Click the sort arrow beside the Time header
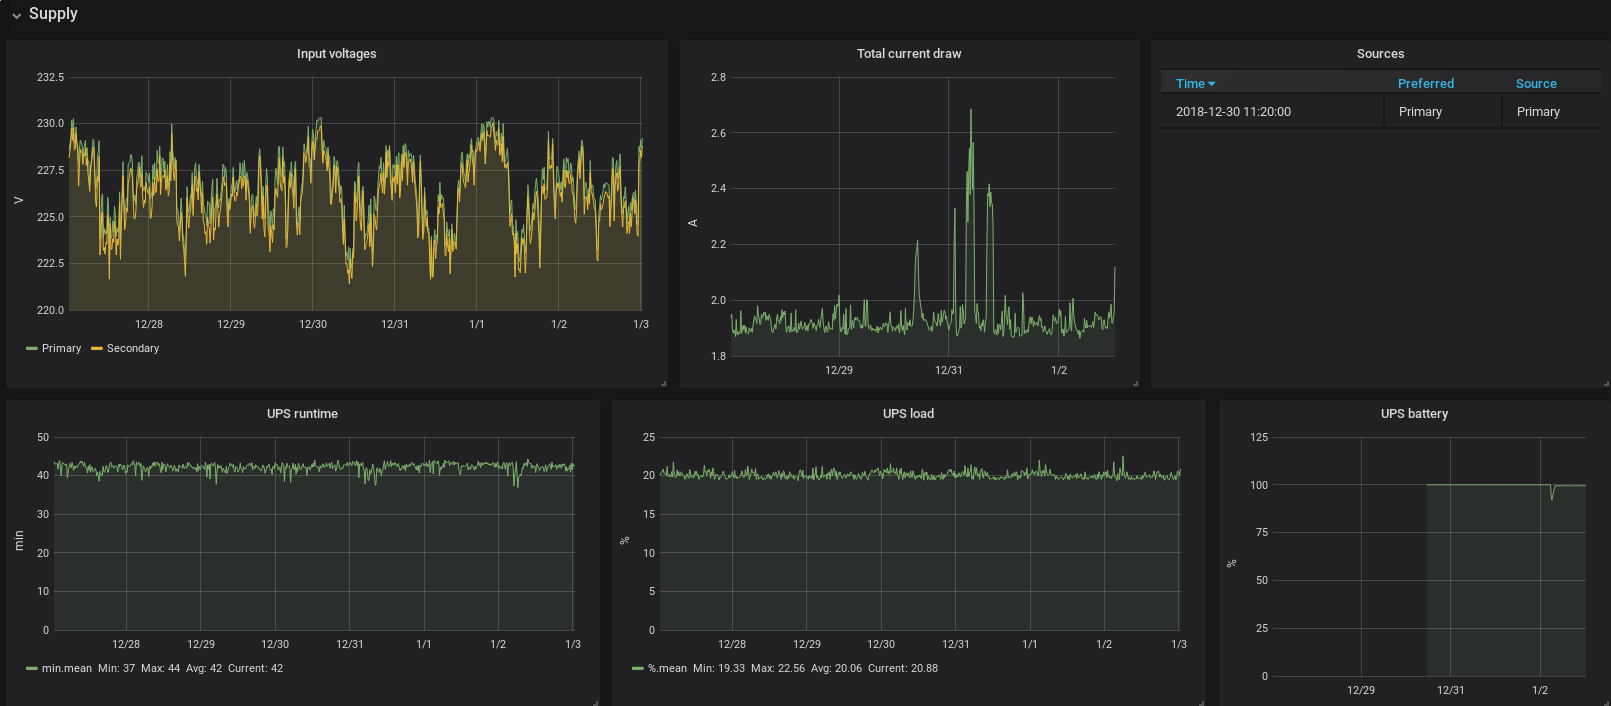1611x706 pixels. click(x=1212, y=84)
